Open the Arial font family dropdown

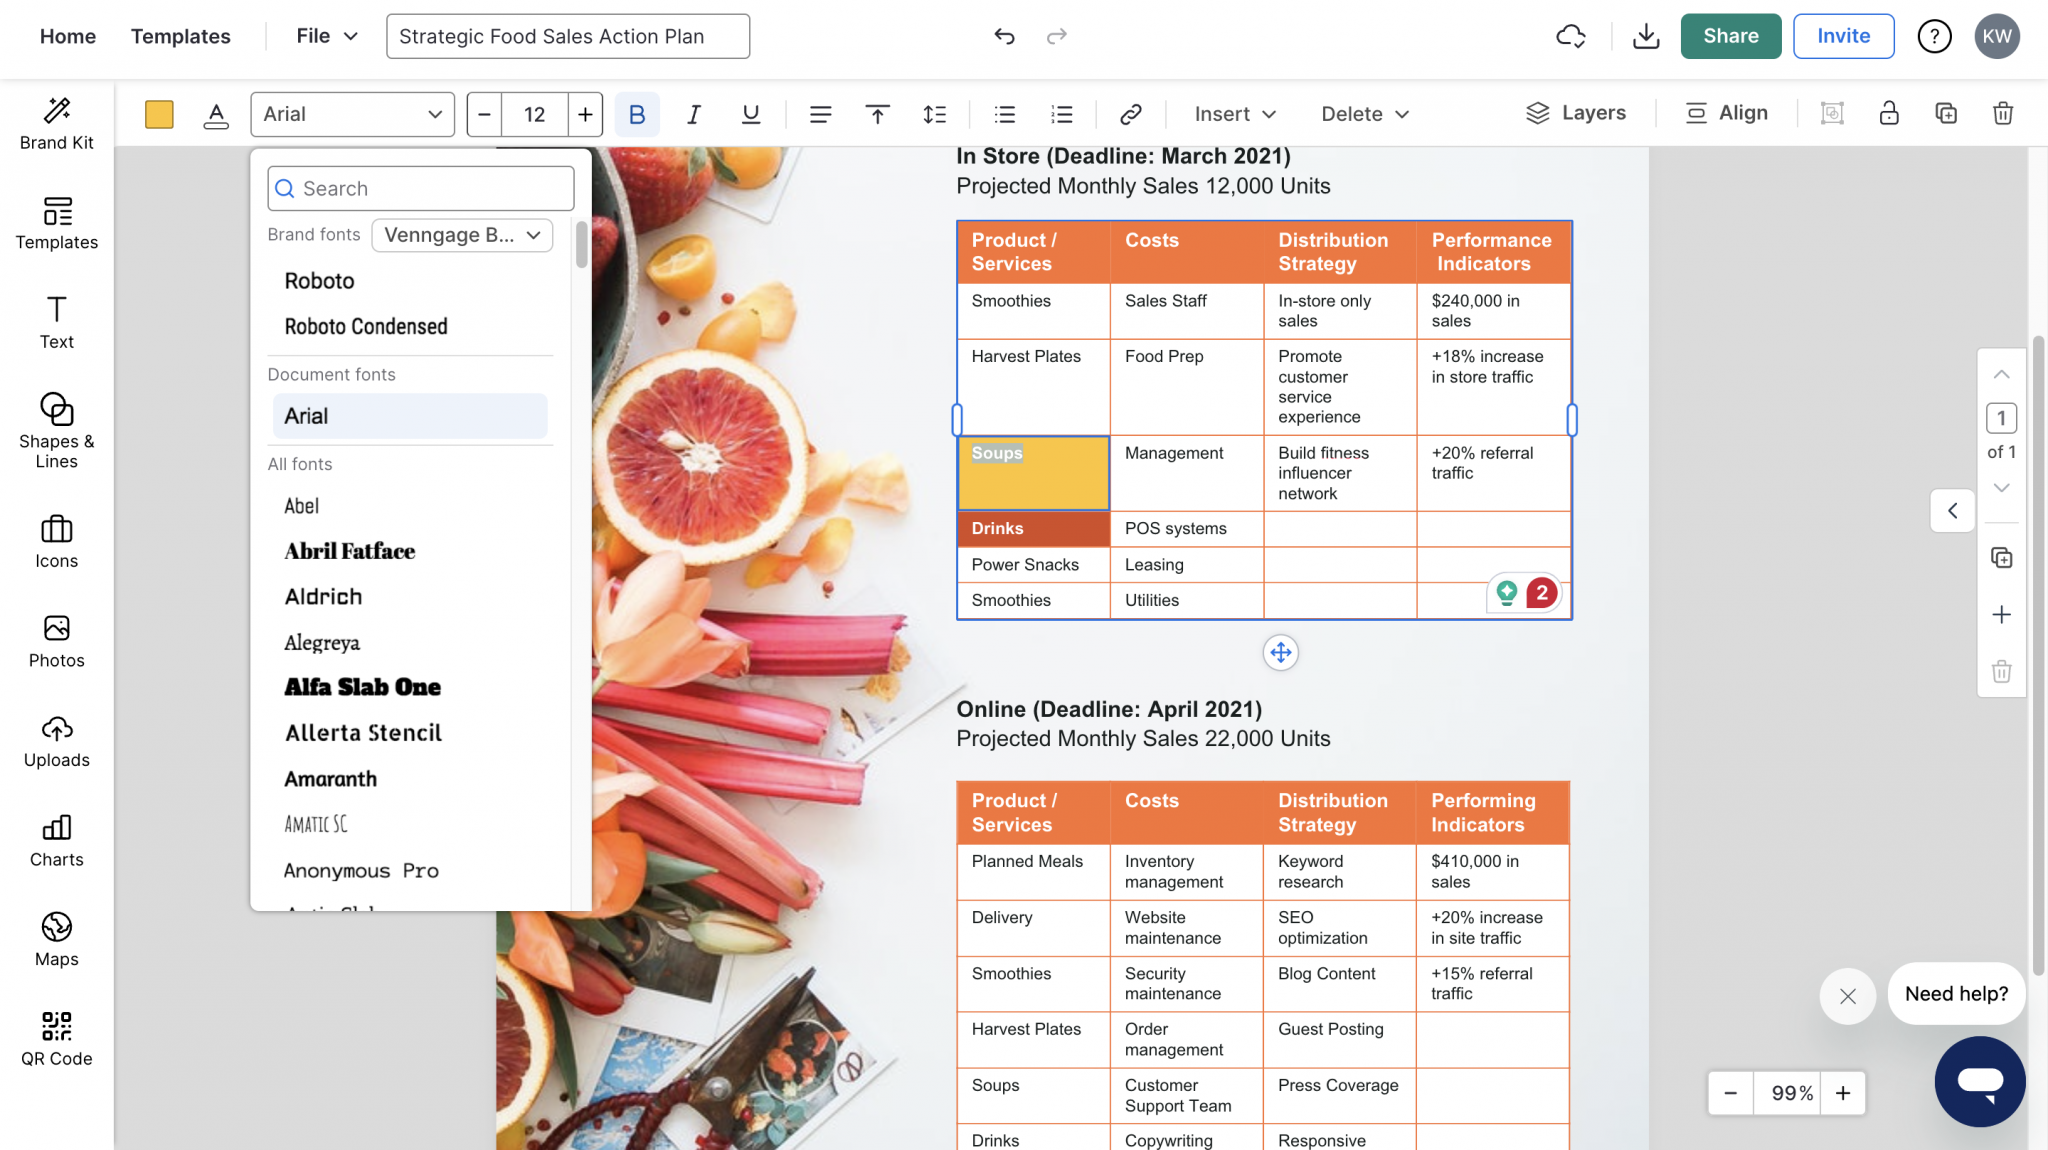coord(352,114)
